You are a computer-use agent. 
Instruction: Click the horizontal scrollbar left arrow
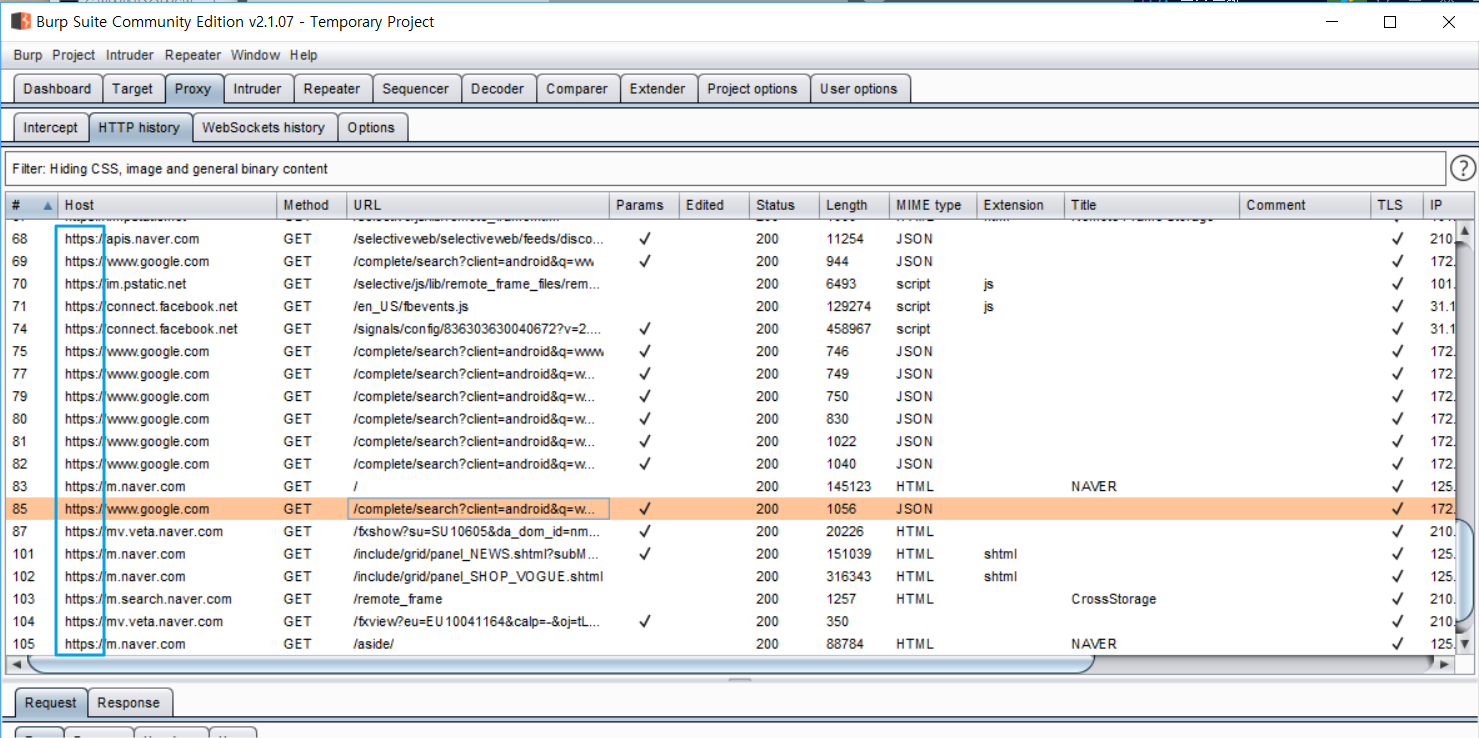[16, 663]
